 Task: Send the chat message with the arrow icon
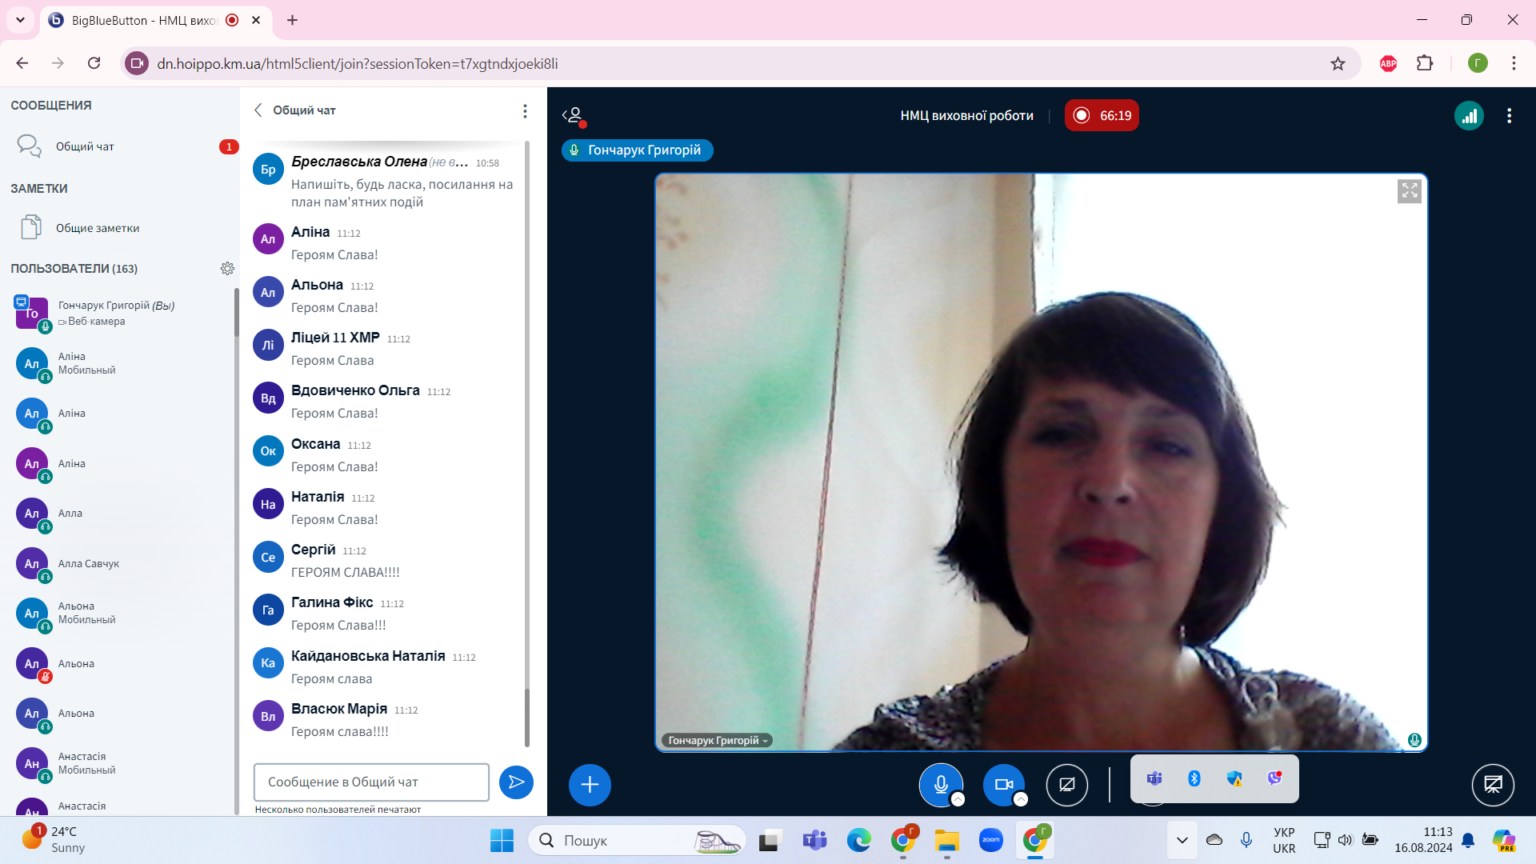[516, 782]
